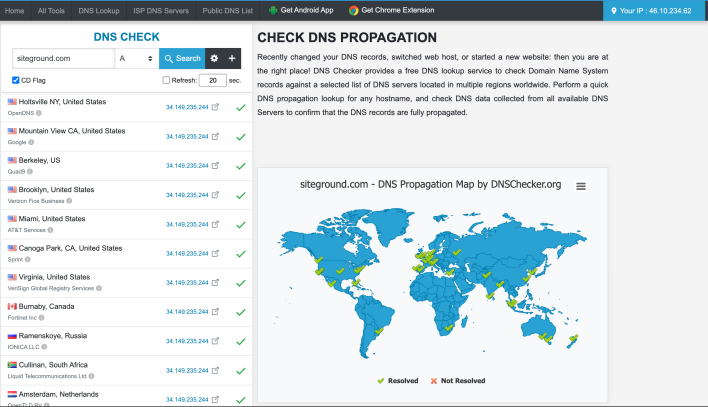Open external link icon for Cullinan, South Africa result
The image size is (708, 407).
coord(215,370)
